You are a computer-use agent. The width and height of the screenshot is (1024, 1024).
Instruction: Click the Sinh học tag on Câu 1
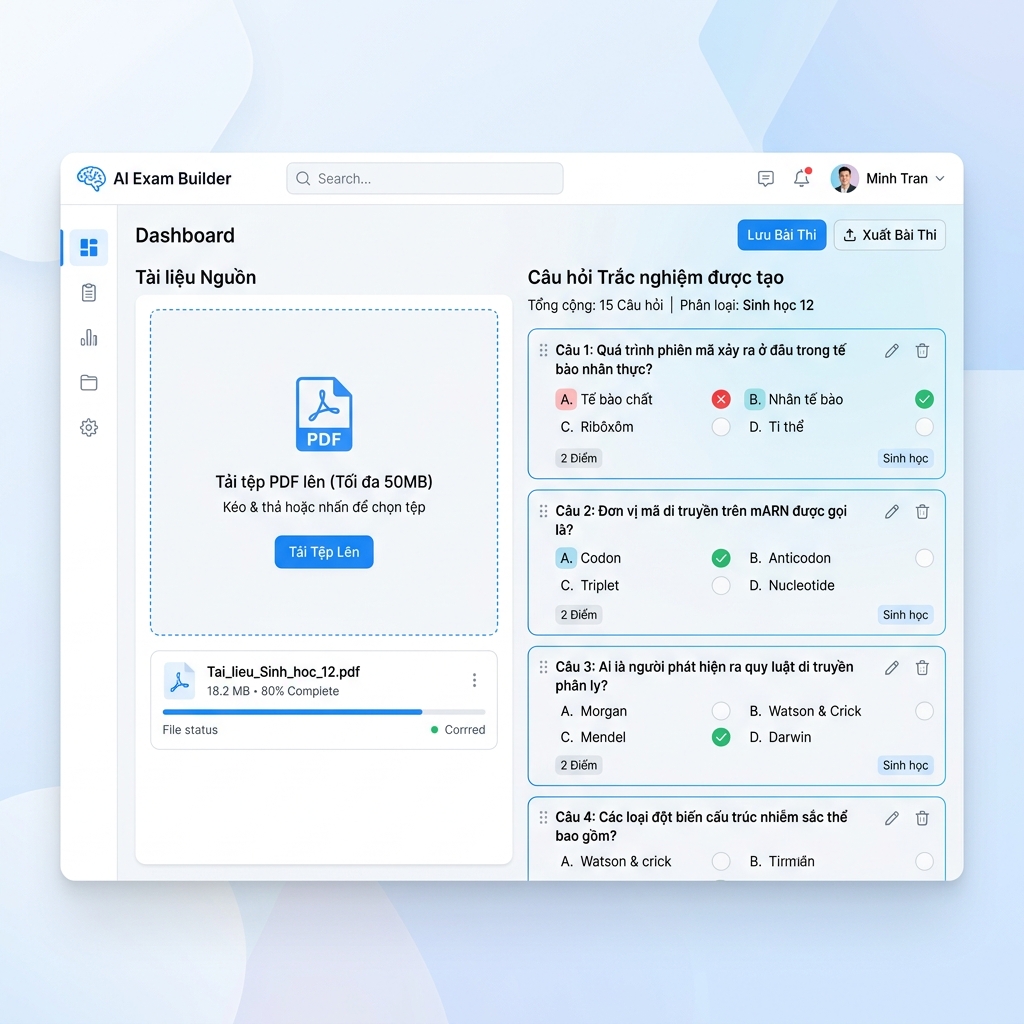click(905, 458)
